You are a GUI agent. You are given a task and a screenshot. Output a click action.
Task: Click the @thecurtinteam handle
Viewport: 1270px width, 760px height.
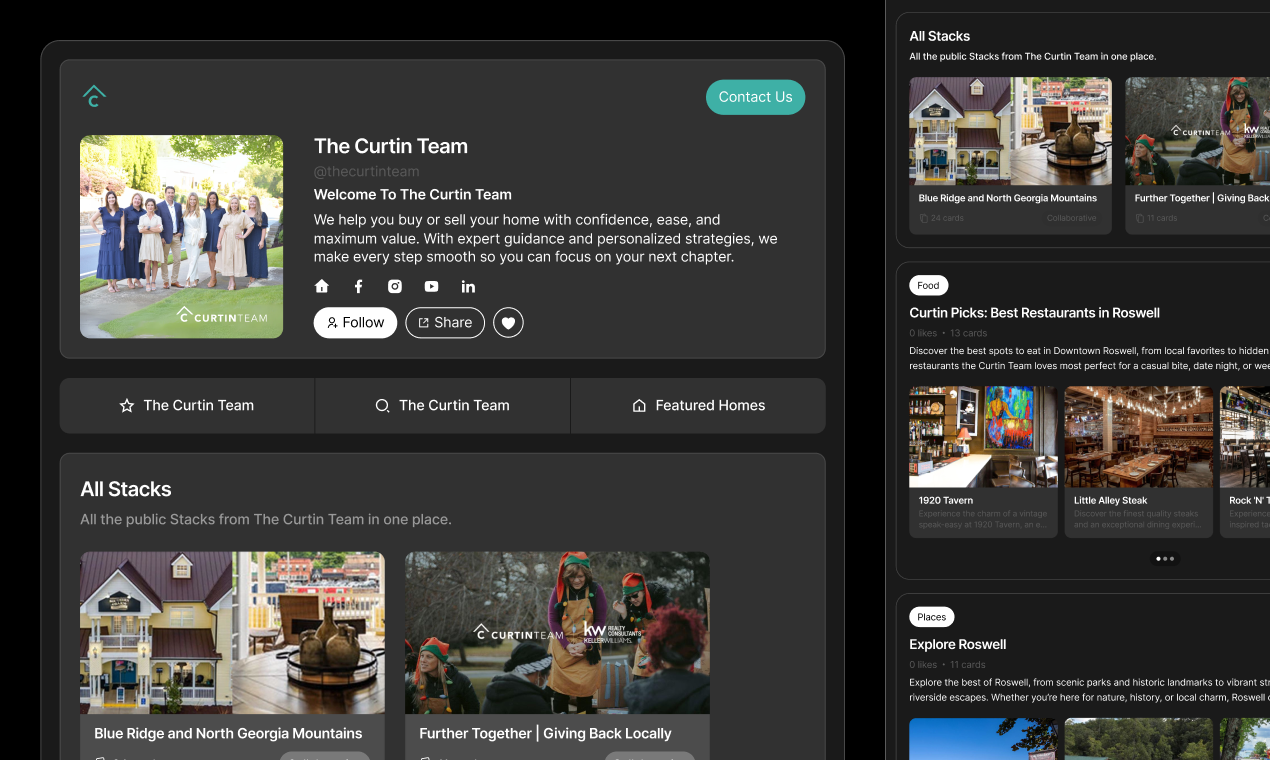tap(366, 172)
